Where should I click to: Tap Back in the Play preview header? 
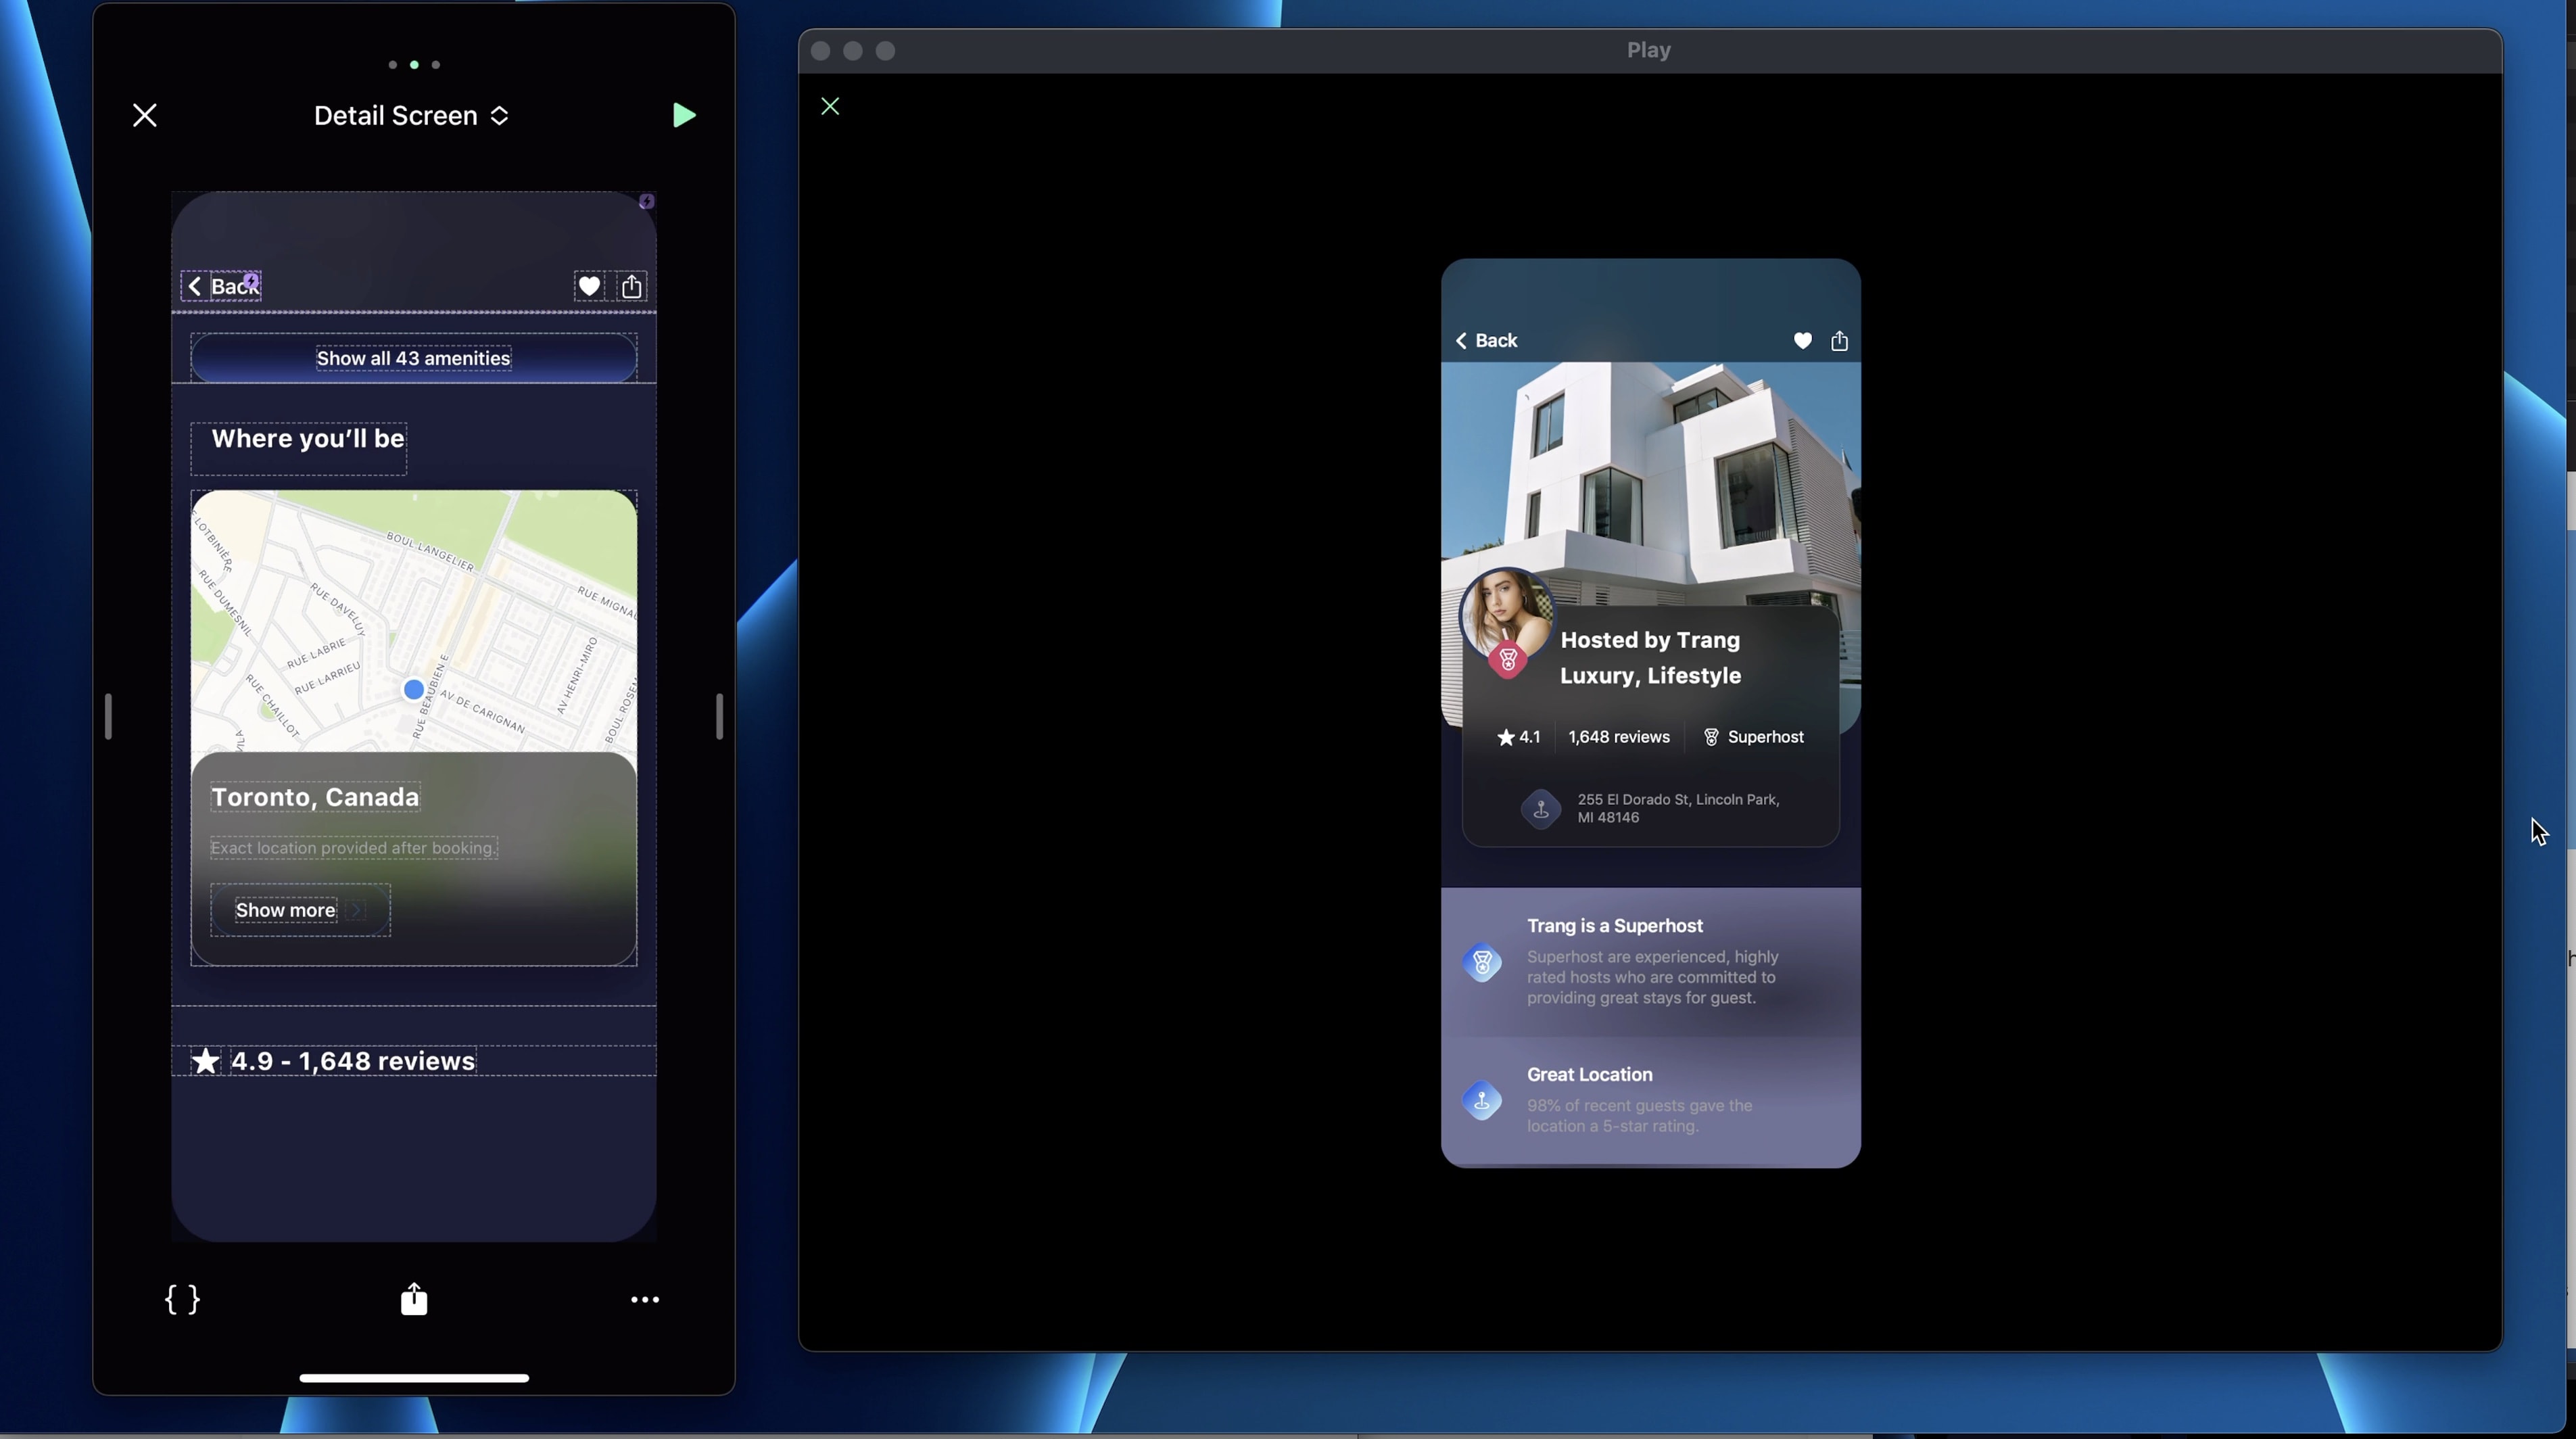(x=1486, y=341)
